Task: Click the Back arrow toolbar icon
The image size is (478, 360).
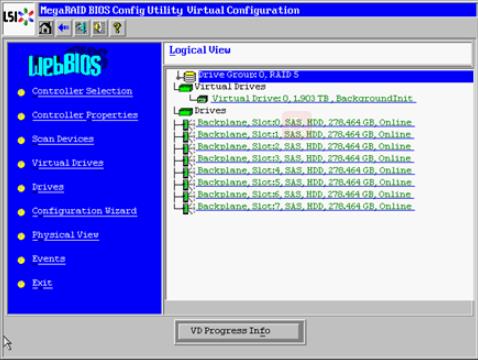Action: coord(63,28)
